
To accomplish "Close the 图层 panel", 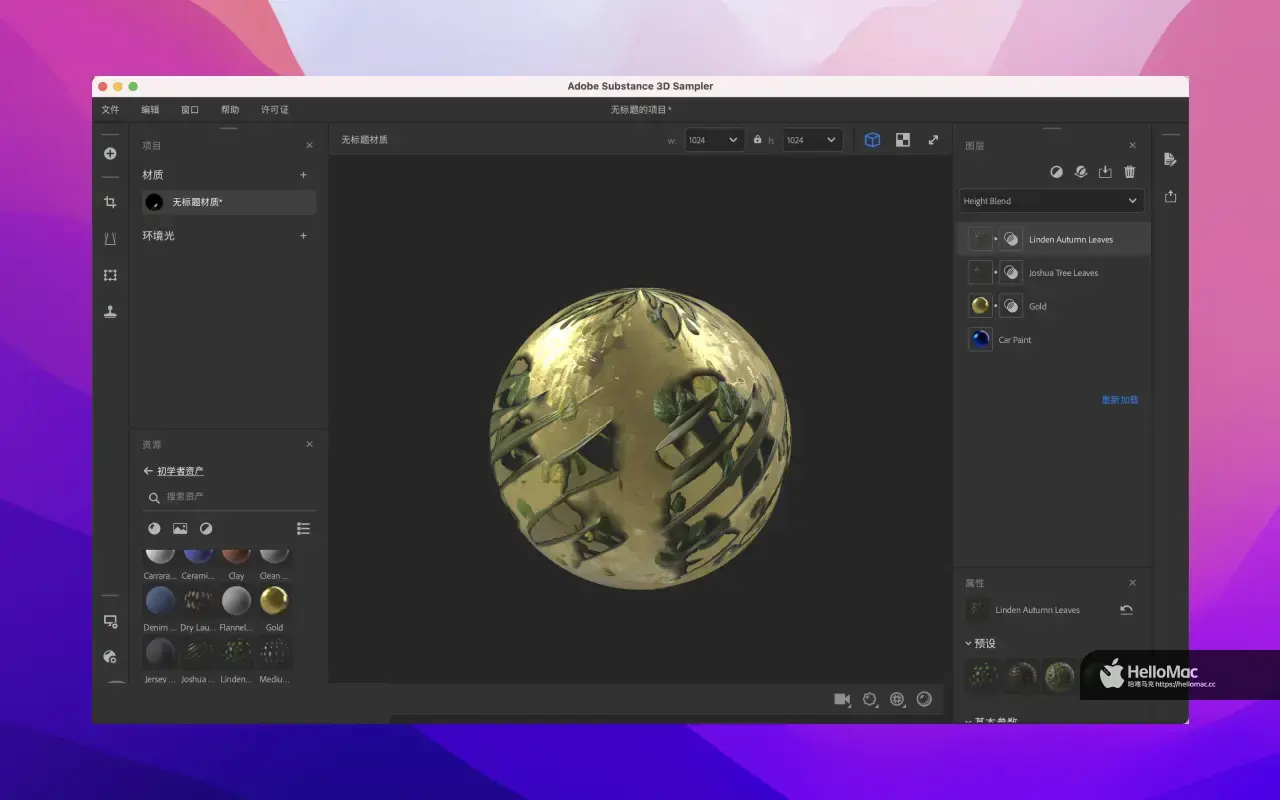I will point(1133,145).
